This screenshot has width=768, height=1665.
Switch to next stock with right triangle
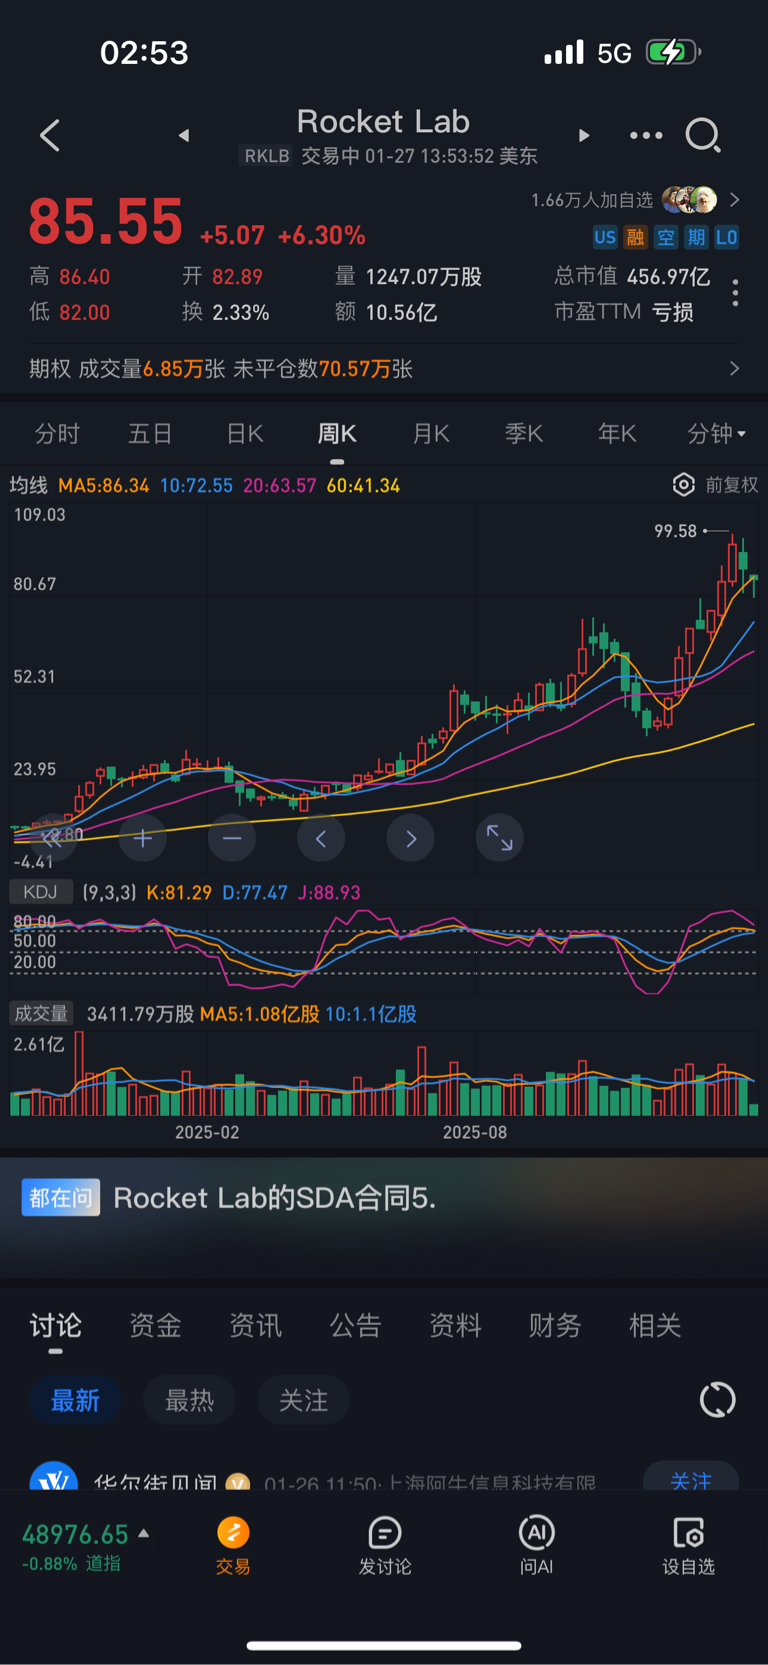click(584, 135)
